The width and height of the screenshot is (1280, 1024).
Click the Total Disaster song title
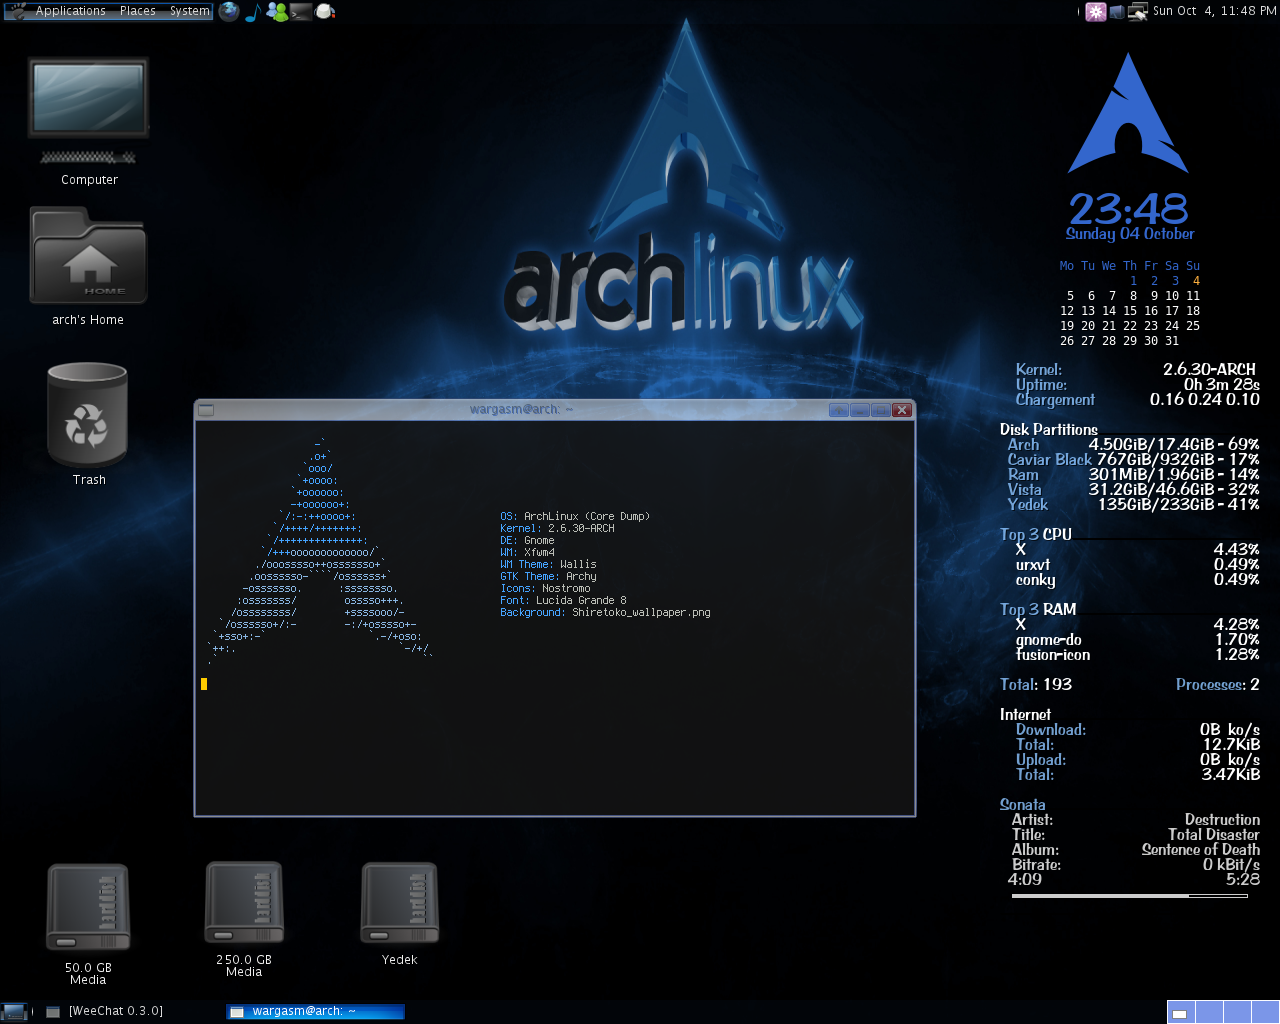1214,835
